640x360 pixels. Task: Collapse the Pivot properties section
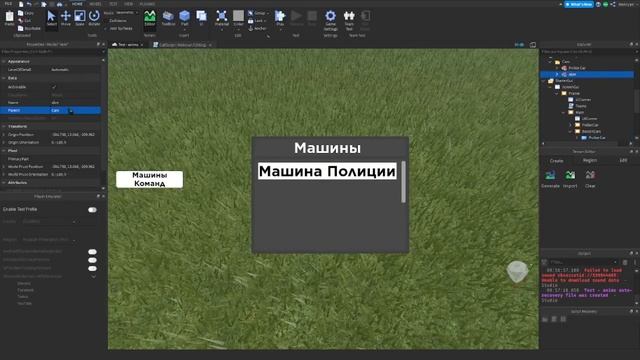click(4, 151)
